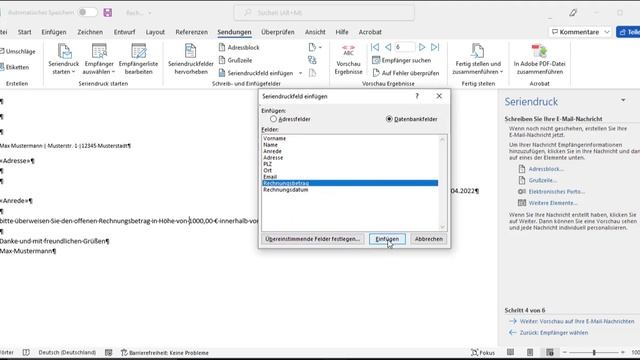Select Rechnungsbetrag in field list
Screen dimensions: 640x360
(x=350, y=183)
